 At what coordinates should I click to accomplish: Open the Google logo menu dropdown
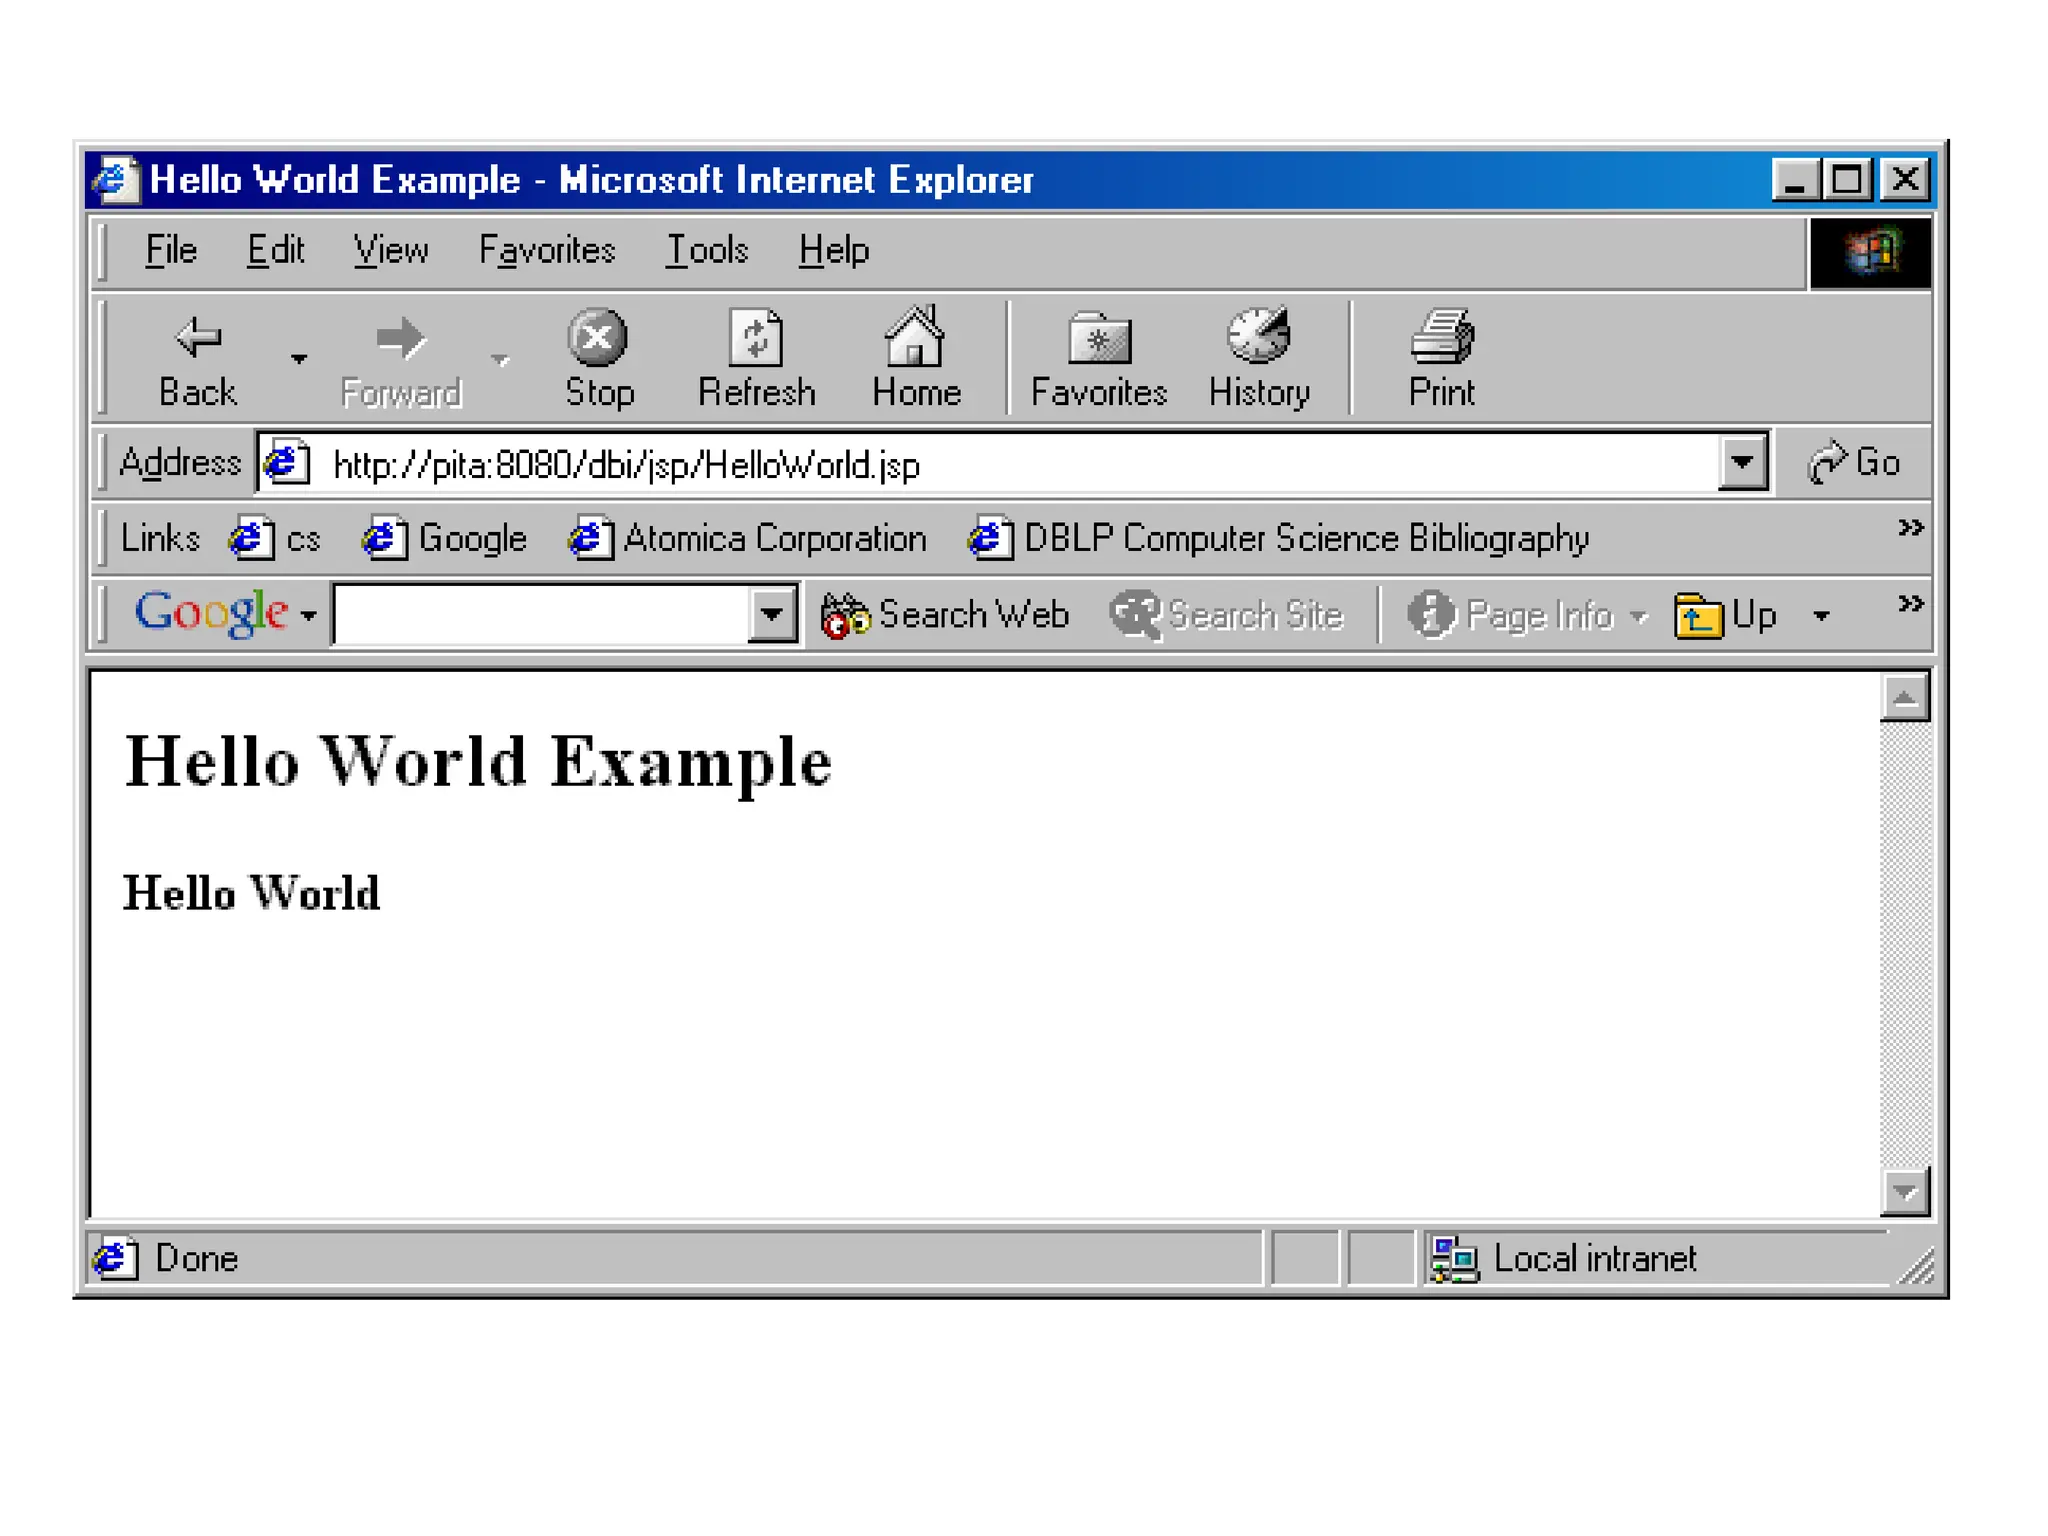click(308, 615)
